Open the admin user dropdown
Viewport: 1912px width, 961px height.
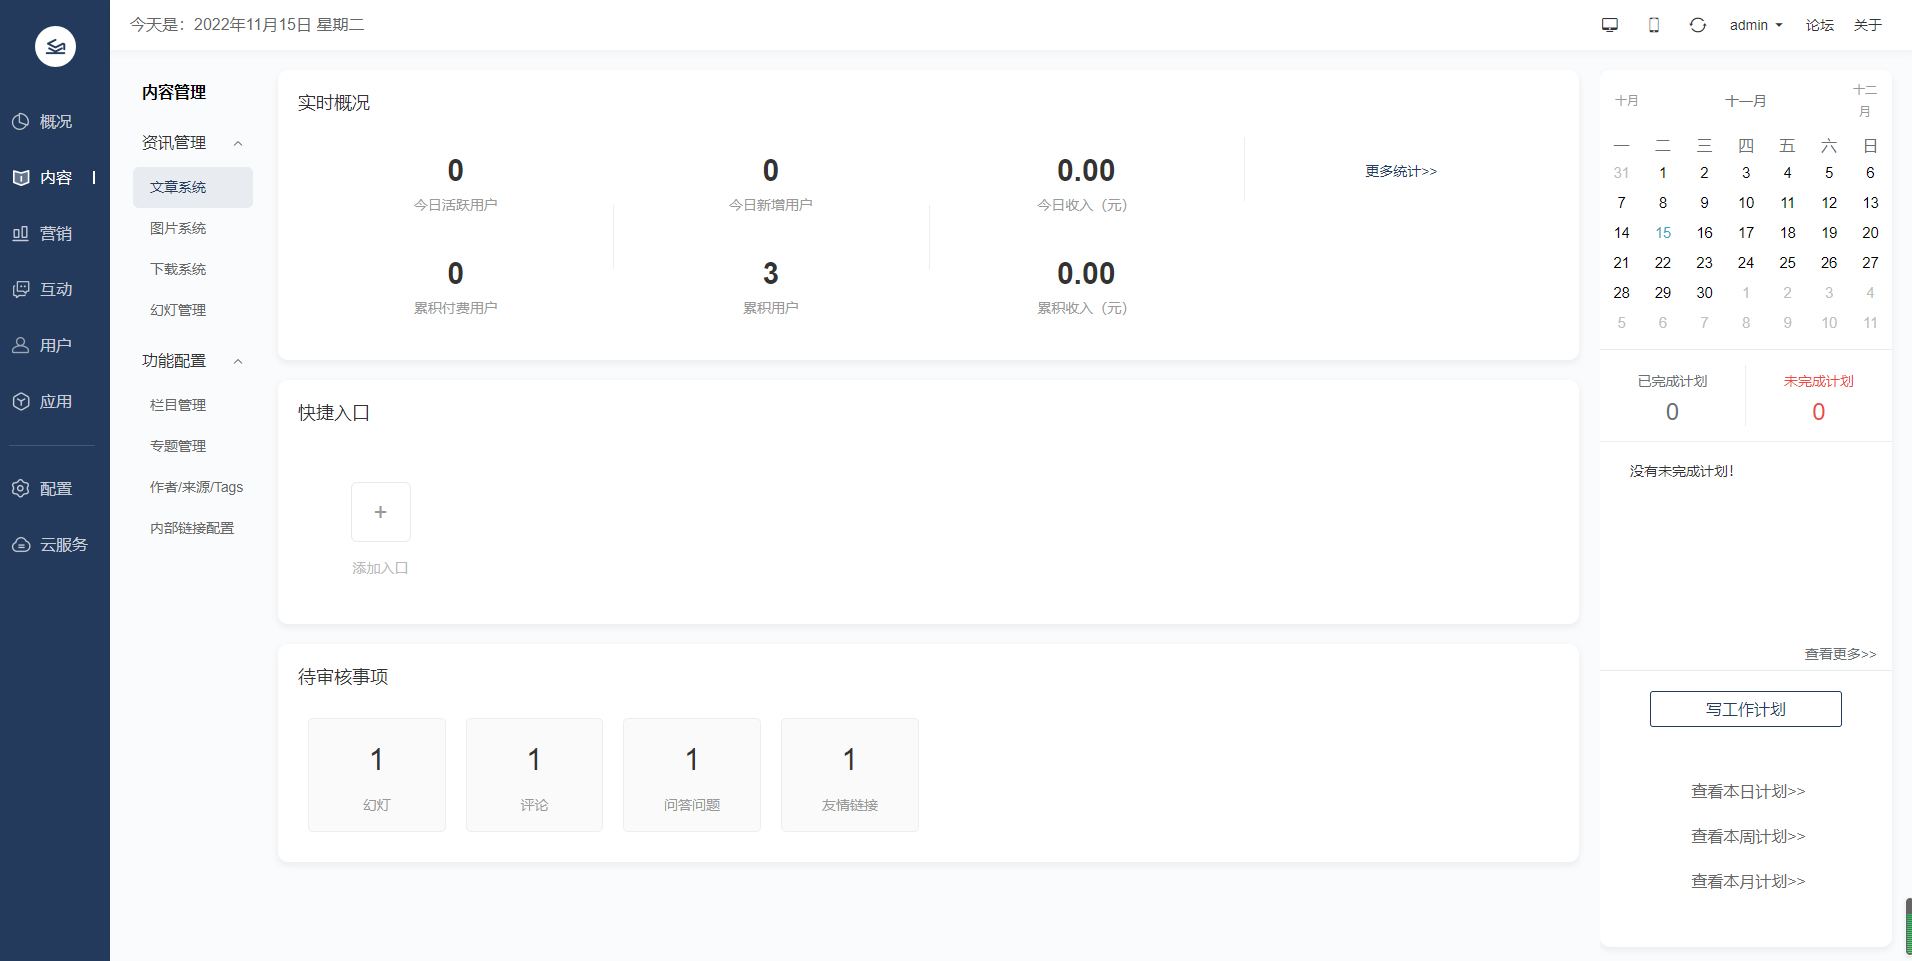[1755, 25]
